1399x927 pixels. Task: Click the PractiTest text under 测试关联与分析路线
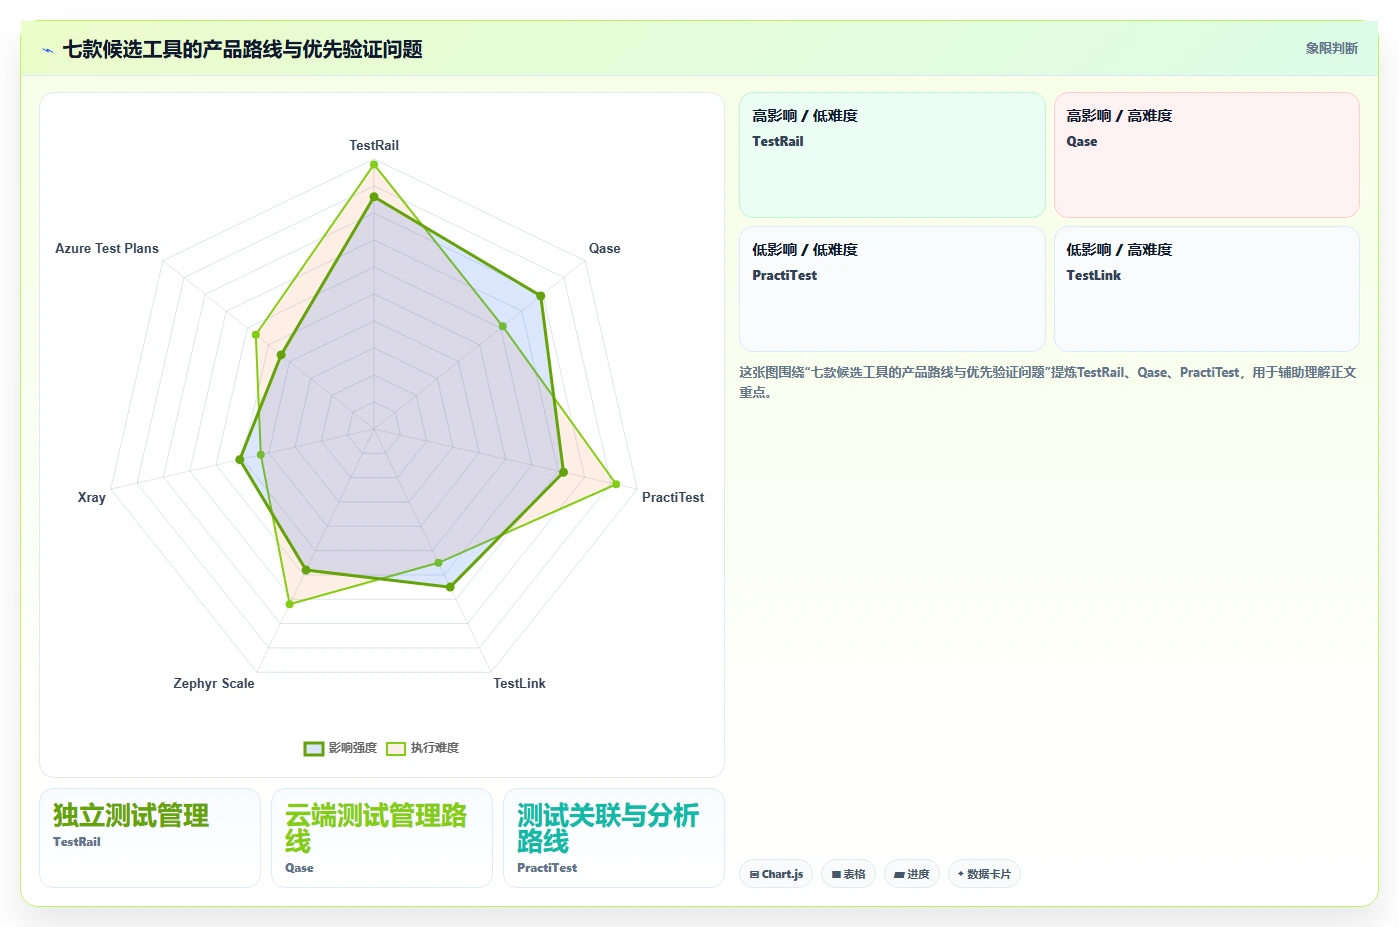pos(547,868)
